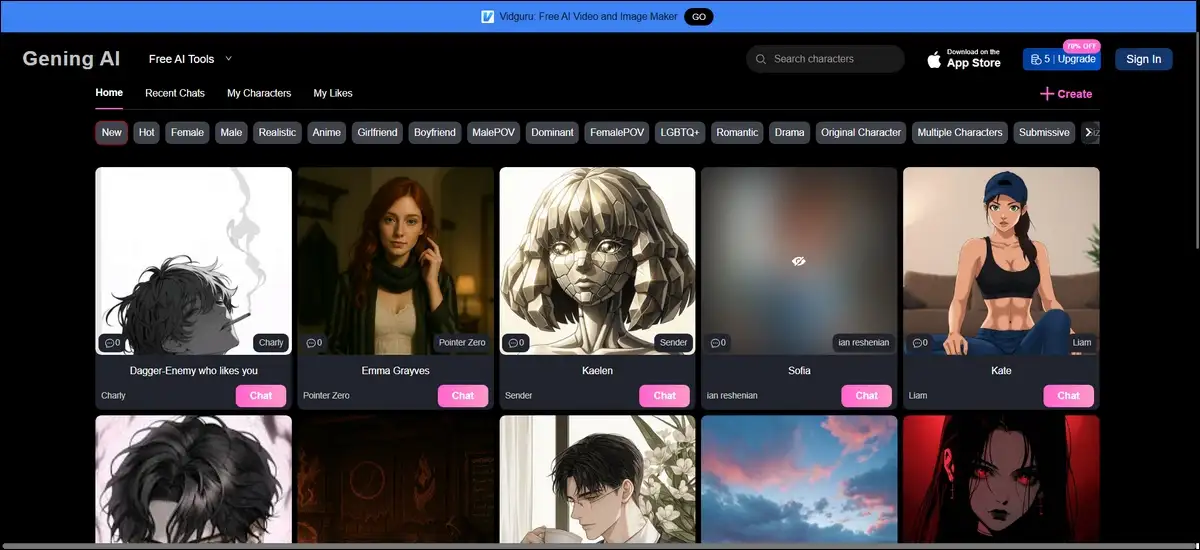Viewport: 1200px width, 550px height.
Task: Open the Kaelen character title
Action: point(597,370)
